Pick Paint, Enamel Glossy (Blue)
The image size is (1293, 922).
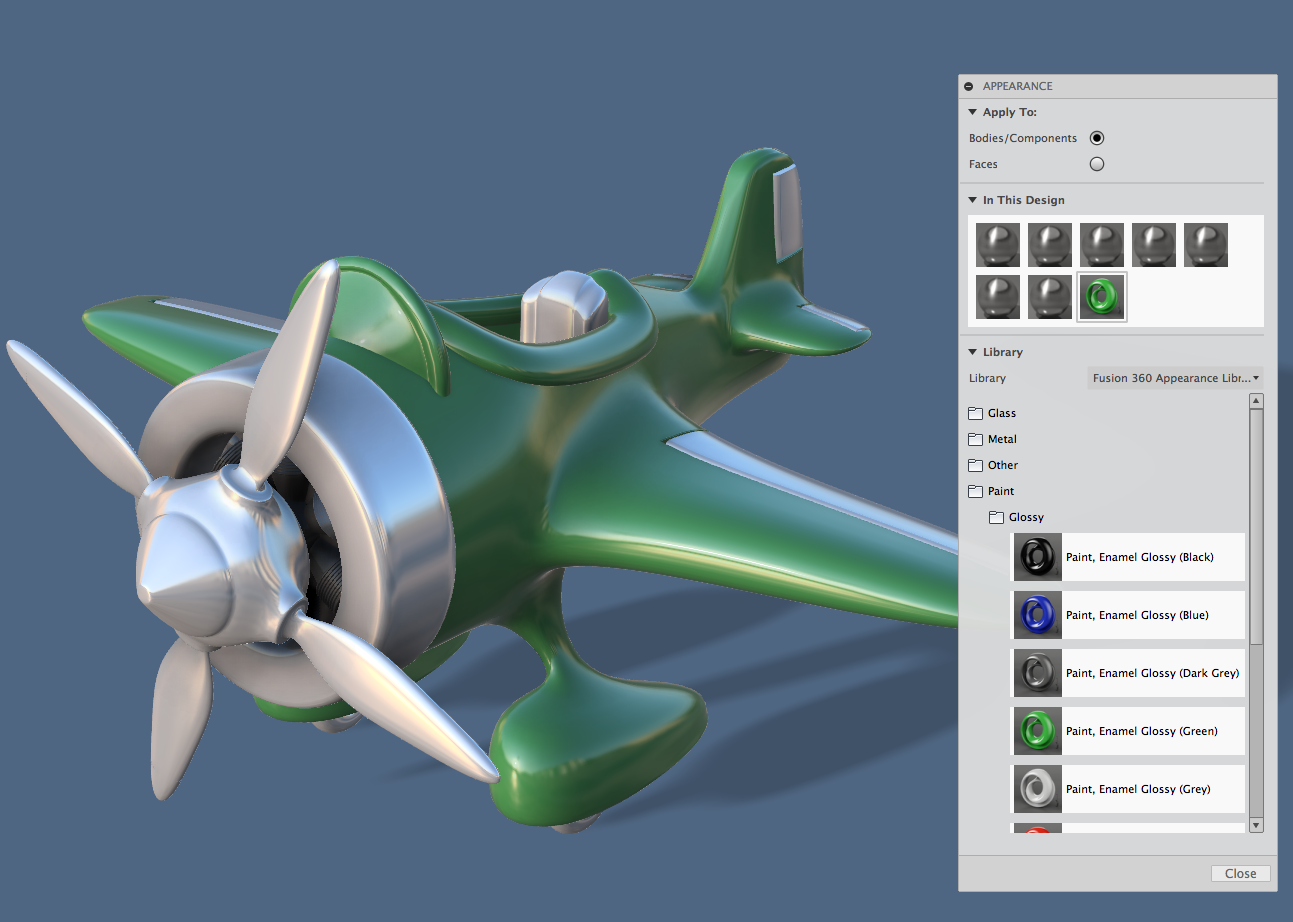point(1128,615)
